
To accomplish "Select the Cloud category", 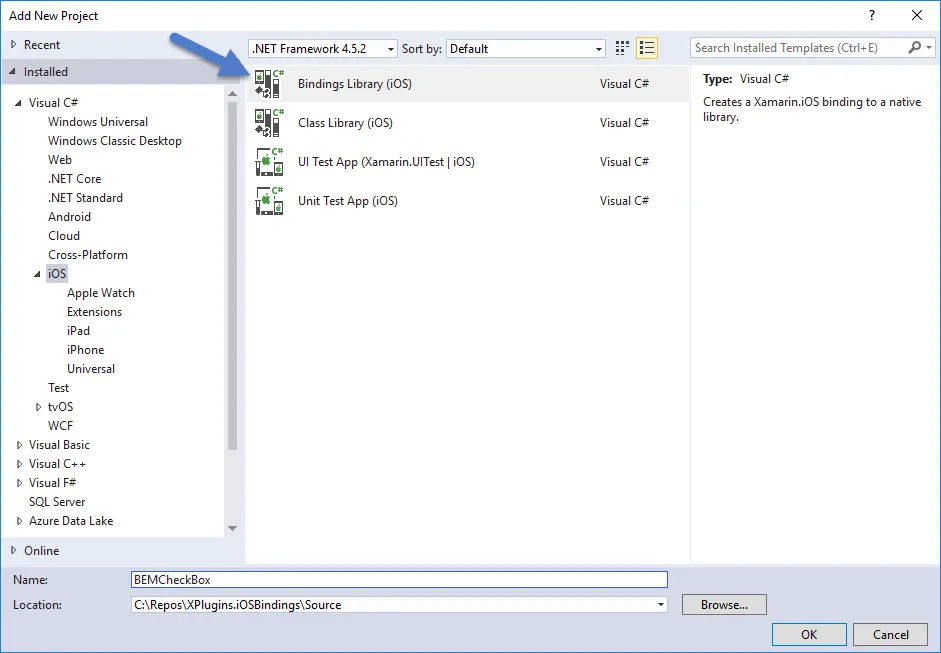I will click(64, 236).
